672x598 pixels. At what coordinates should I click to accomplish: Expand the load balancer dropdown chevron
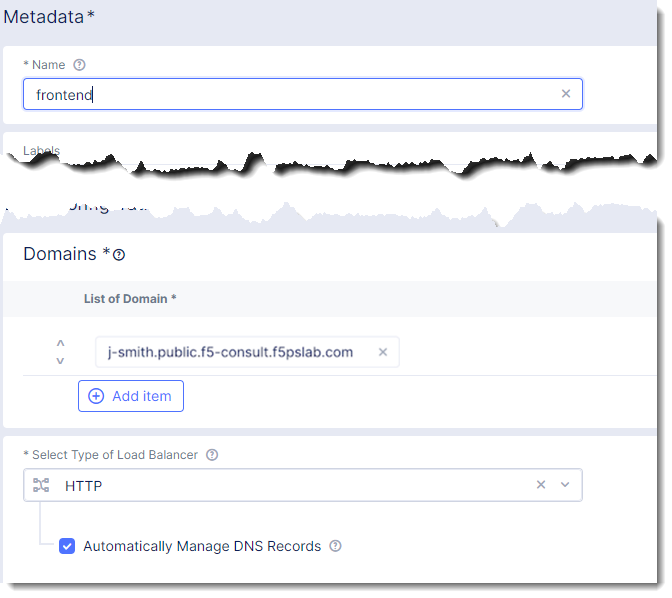coord(565,485)
